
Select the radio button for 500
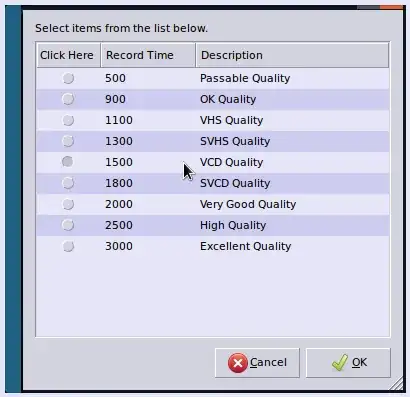(x=68, y=78)
